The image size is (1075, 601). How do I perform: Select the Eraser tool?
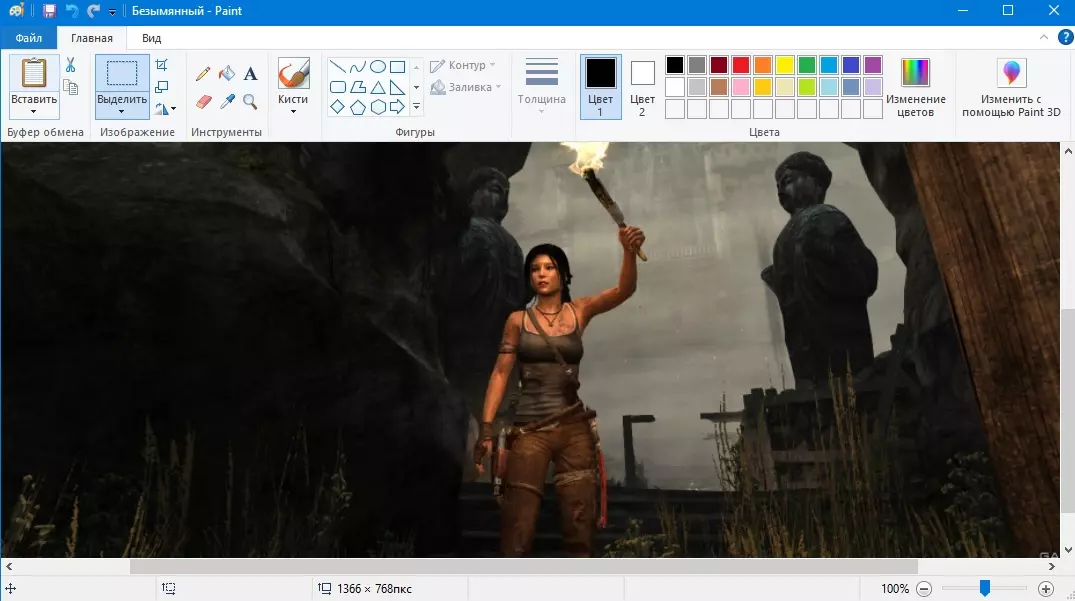tap(203, 101)
